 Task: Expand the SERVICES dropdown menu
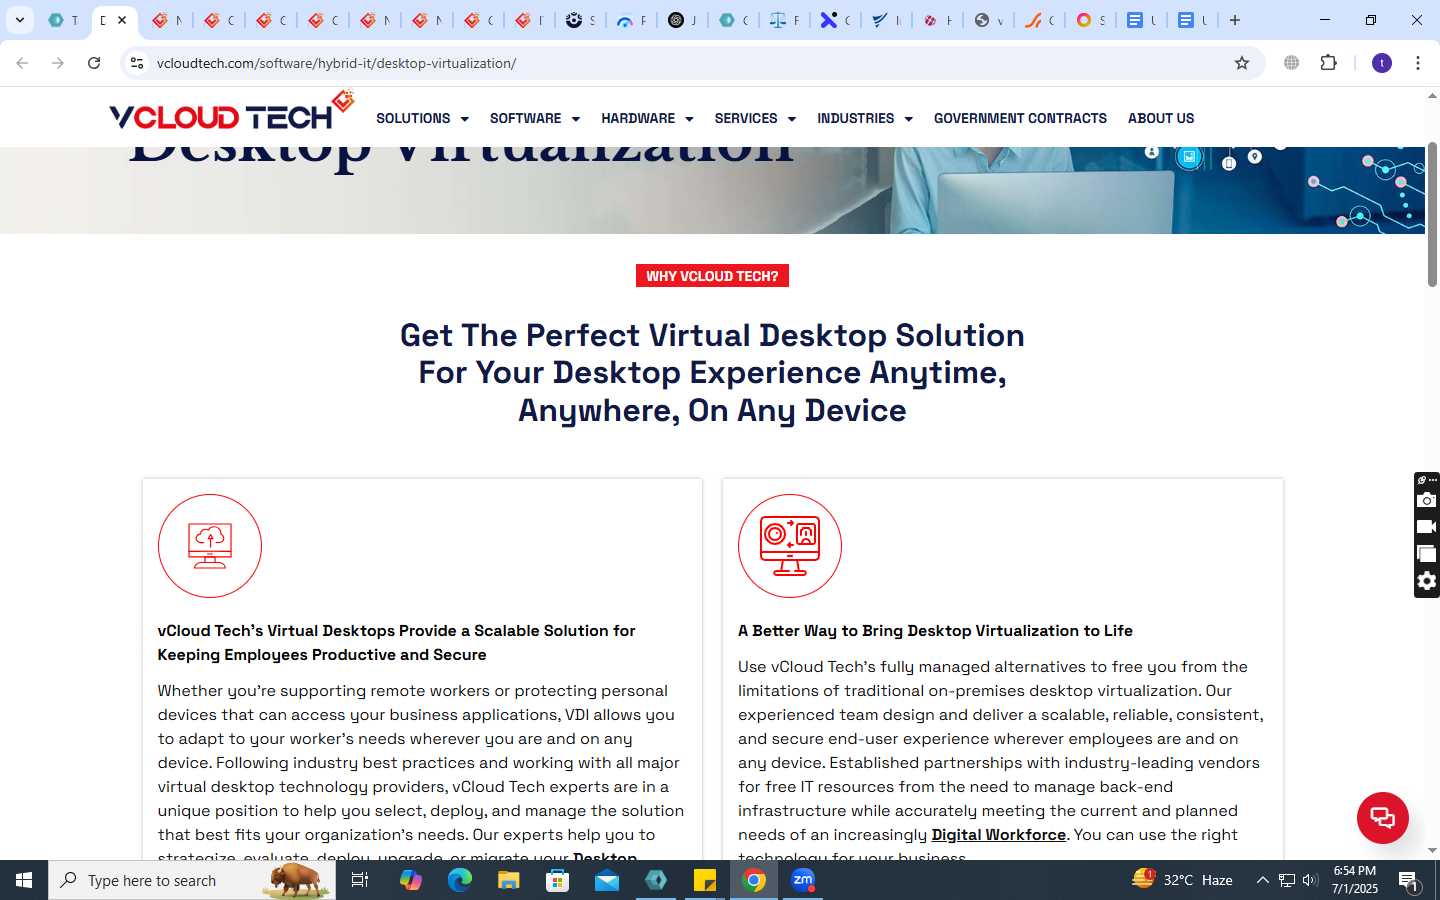[x=755, y=118]
